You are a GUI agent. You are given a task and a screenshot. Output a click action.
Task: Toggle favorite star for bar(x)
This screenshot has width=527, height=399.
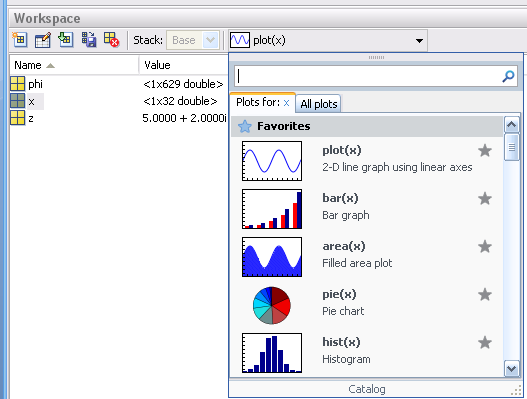point(485,199)
